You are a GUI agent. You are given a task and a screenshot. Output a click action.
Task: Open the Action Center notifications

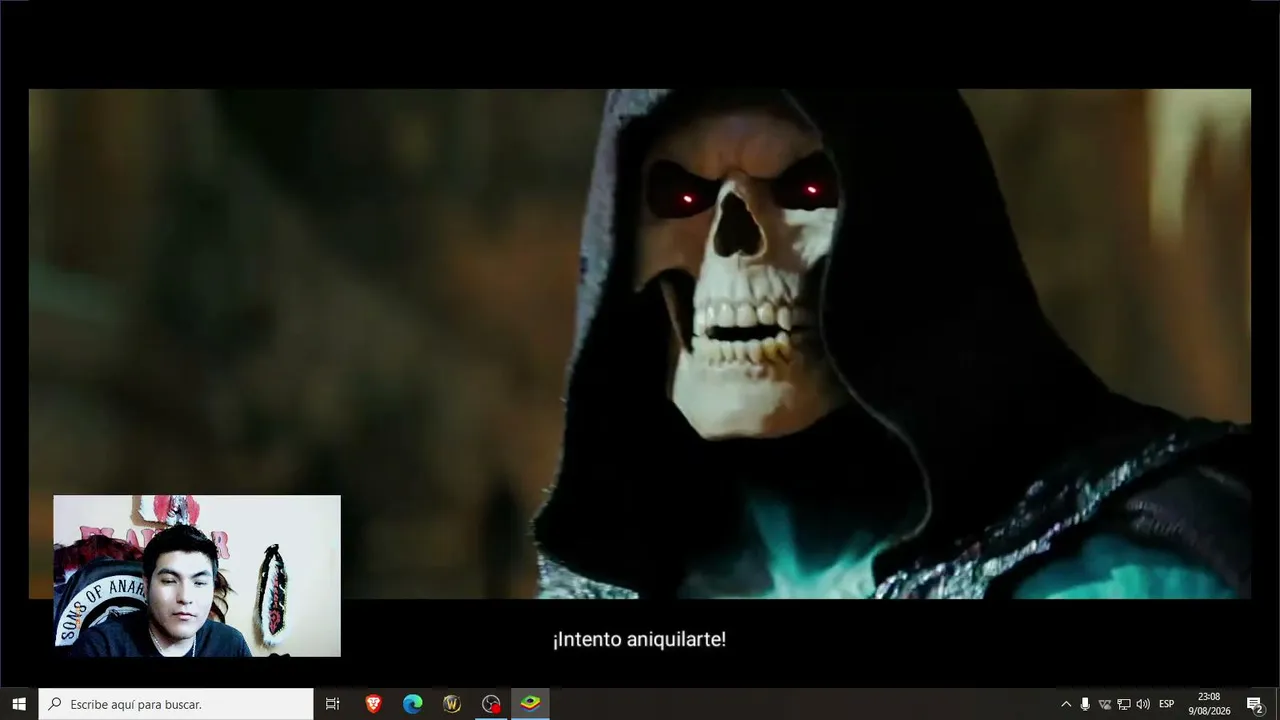click(1255, 704)
